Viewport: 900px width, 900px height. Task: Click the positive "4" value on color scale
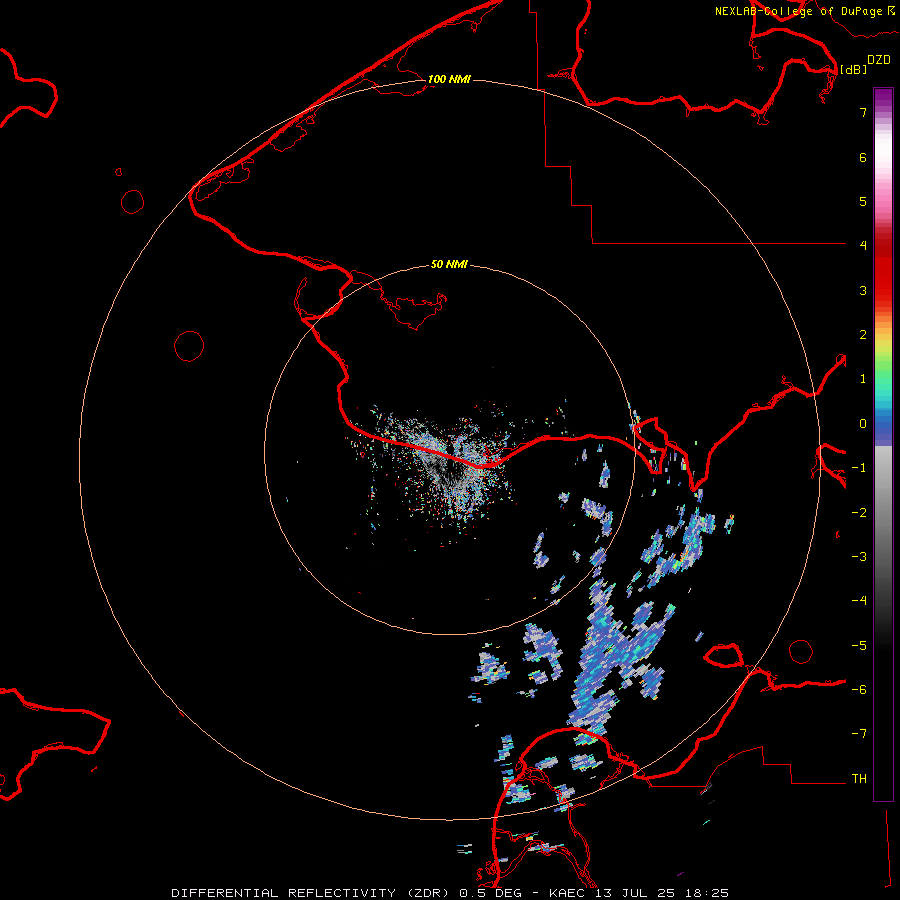pos(863,246)
